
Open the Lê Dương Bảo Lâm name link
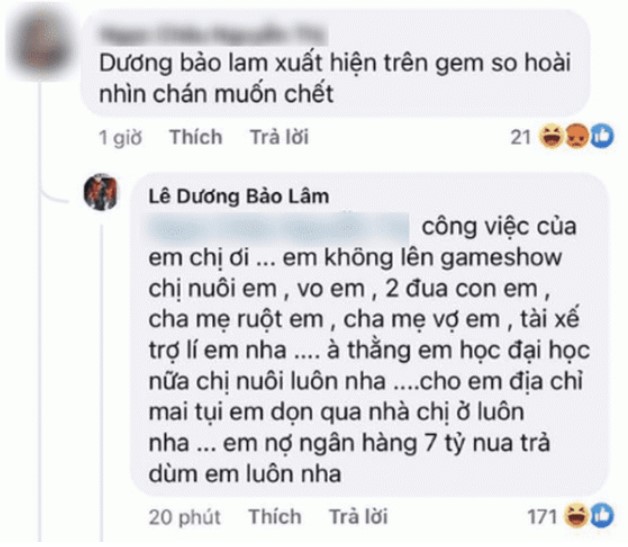point(239,196)
